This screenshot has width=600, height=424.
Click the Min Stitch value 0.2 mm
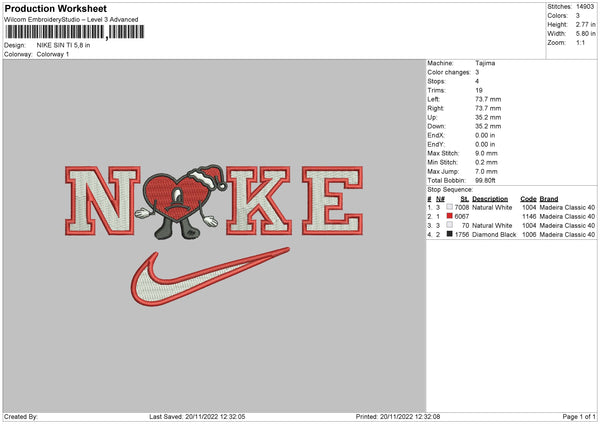tap(486, 162)
